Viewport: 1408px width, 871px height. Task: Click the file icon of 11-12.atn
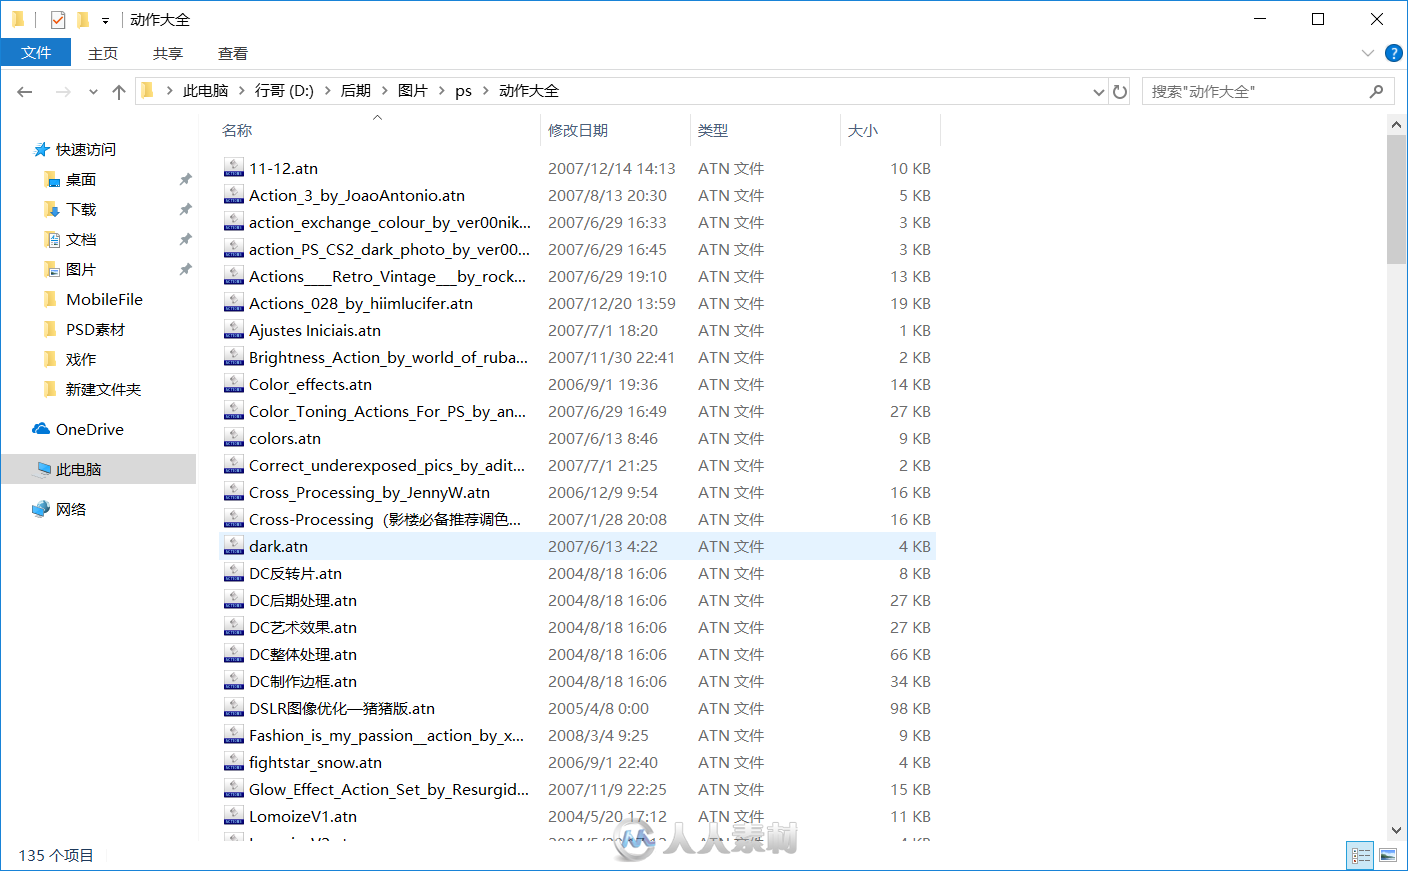pos(234,168)
